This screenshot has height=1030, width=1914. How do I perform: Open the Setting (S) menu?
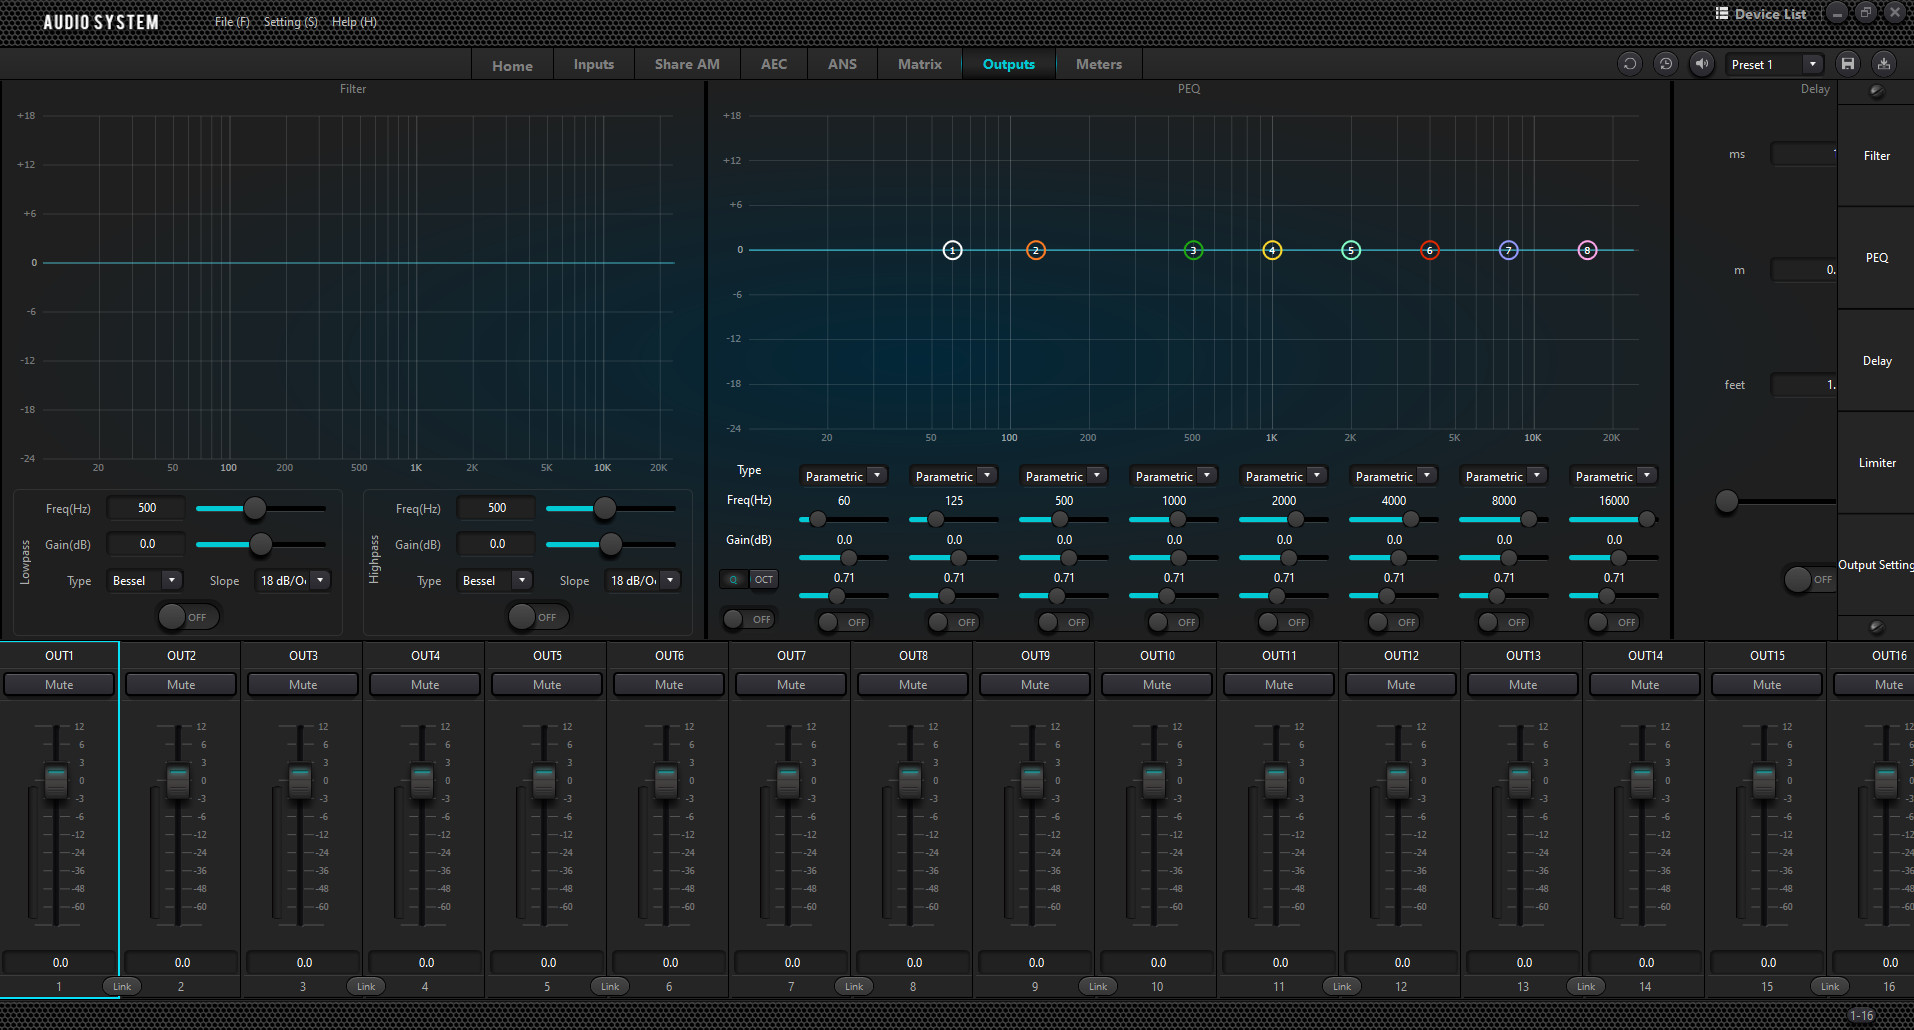[x=290, y=22]
